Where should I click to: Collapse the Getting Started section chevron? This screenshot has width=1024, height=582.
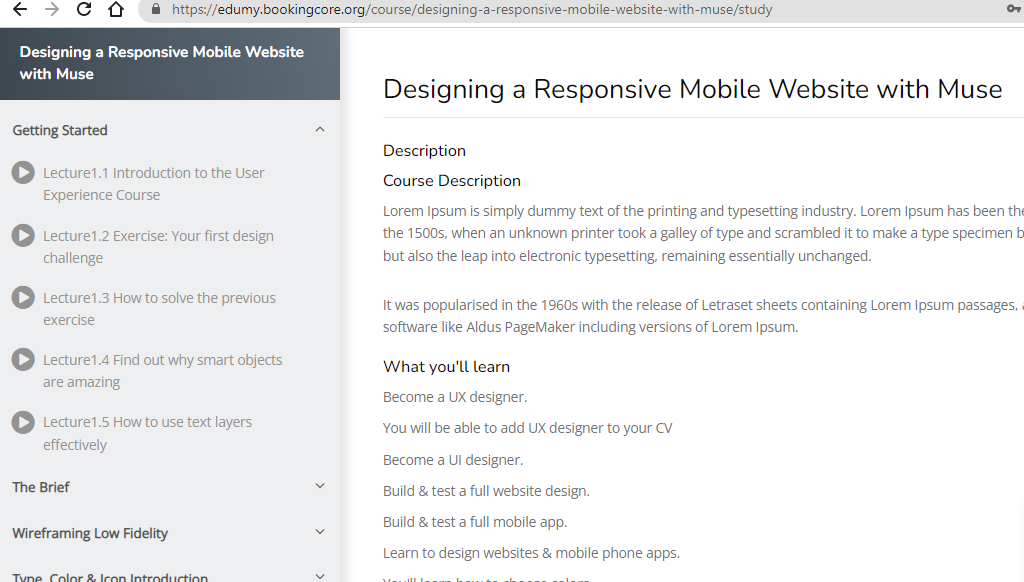[320, 130]
